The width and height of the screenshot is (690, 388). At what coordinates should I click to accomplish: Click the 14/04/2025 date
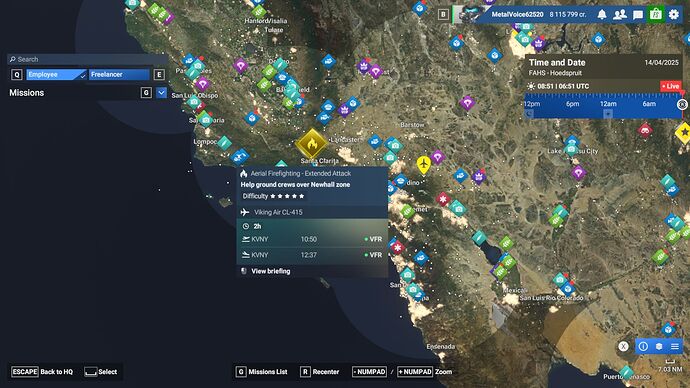click(661, 62)
